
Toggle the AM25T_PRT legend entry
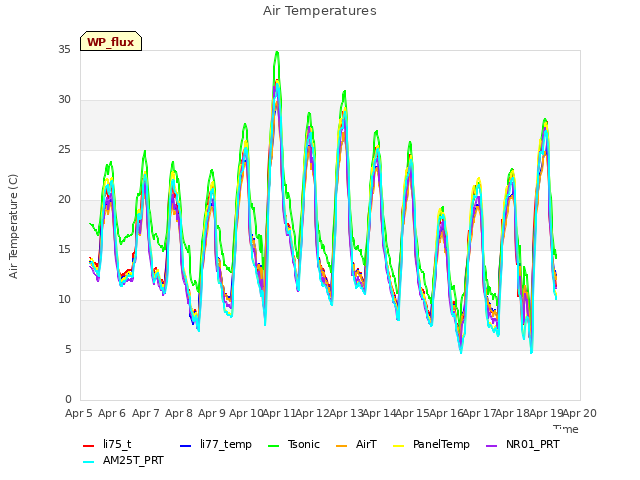point(123,461)
